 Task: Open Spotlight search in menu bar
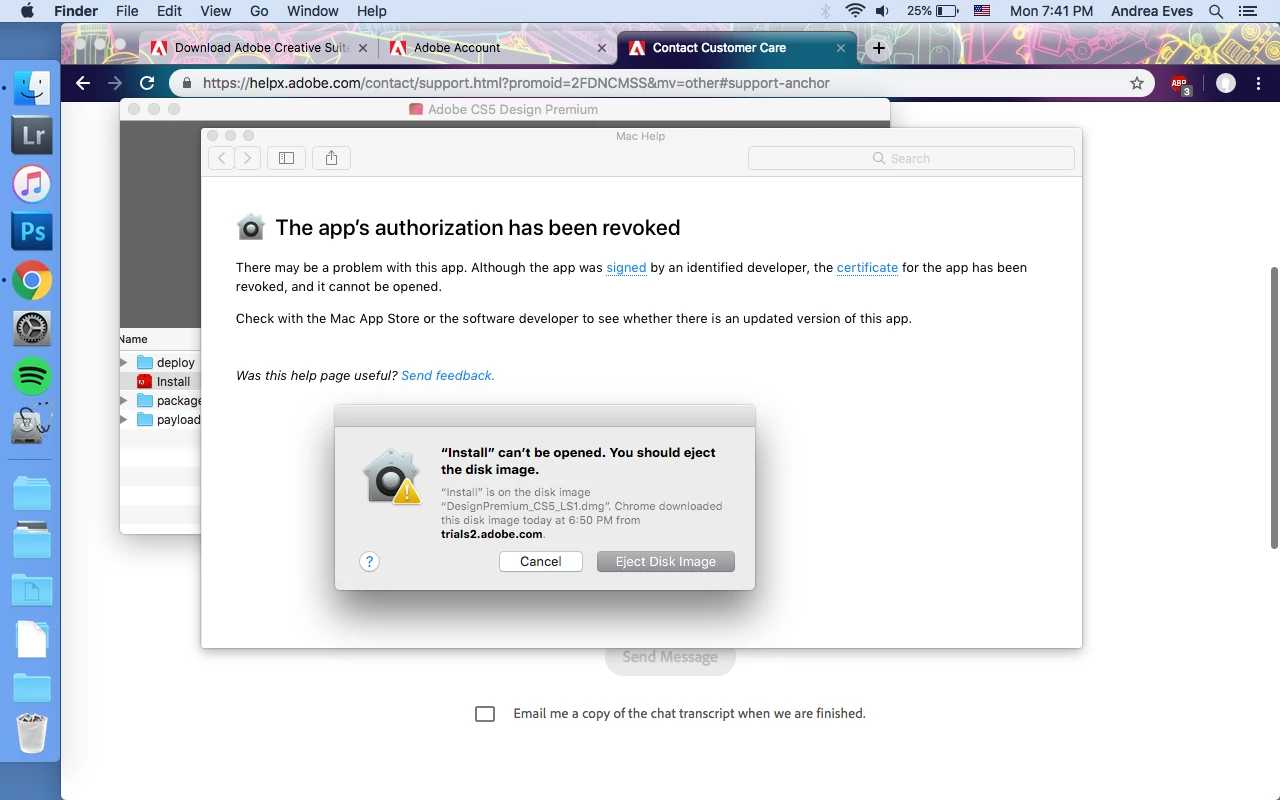click(1216, 11)
